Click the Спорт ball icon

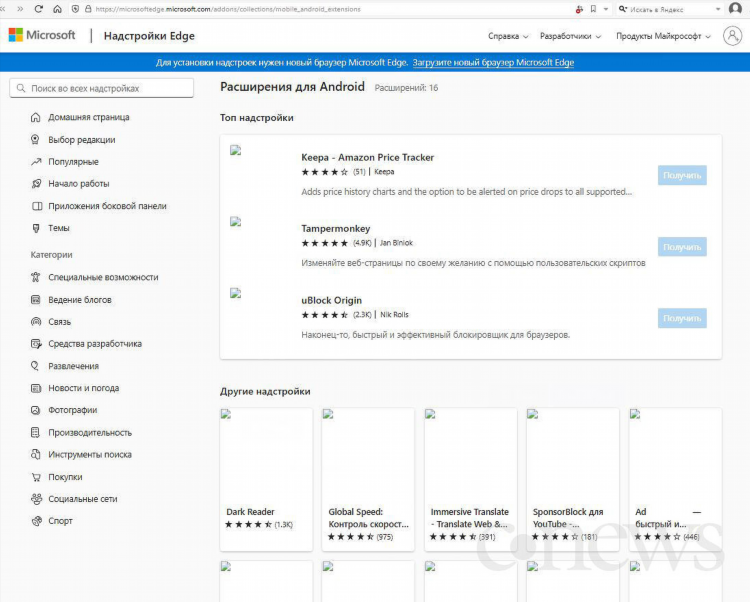[36, 521]
